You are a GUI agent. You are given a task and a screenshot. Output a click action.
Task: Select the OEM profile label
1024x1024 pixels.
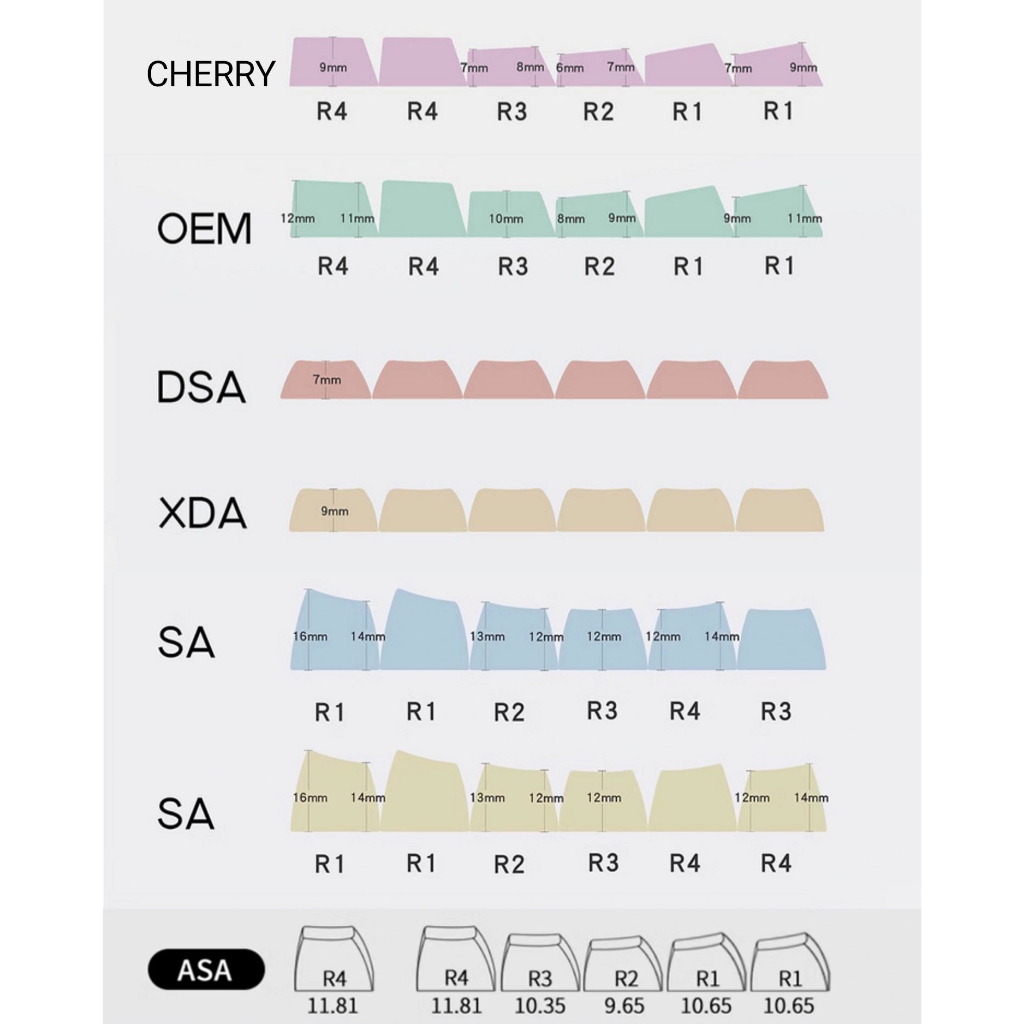click(204, 229)
